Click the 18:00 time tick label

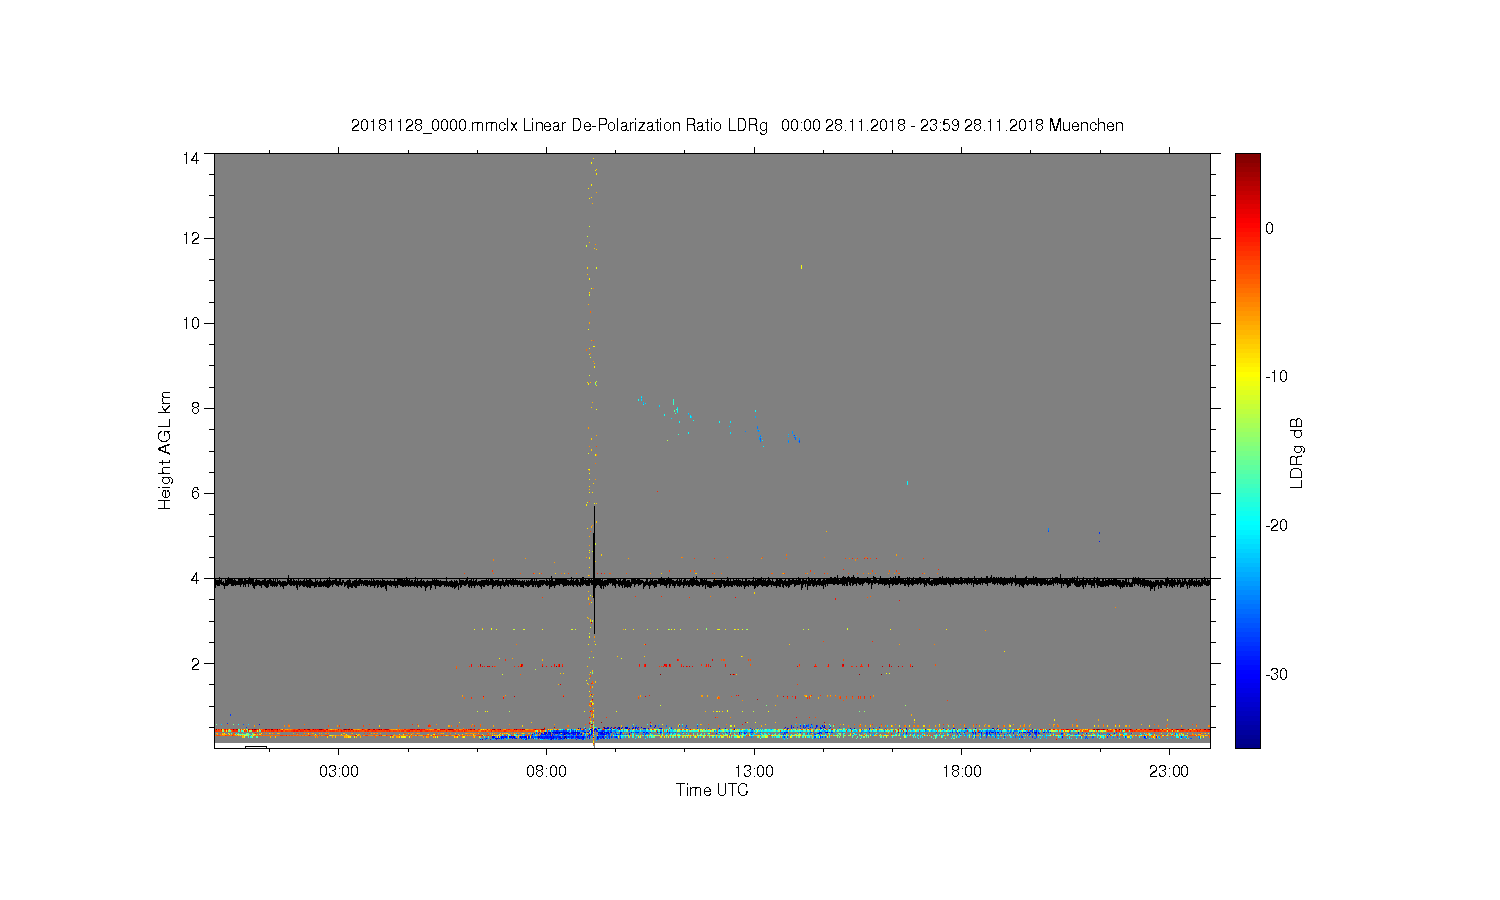point(961,772)
